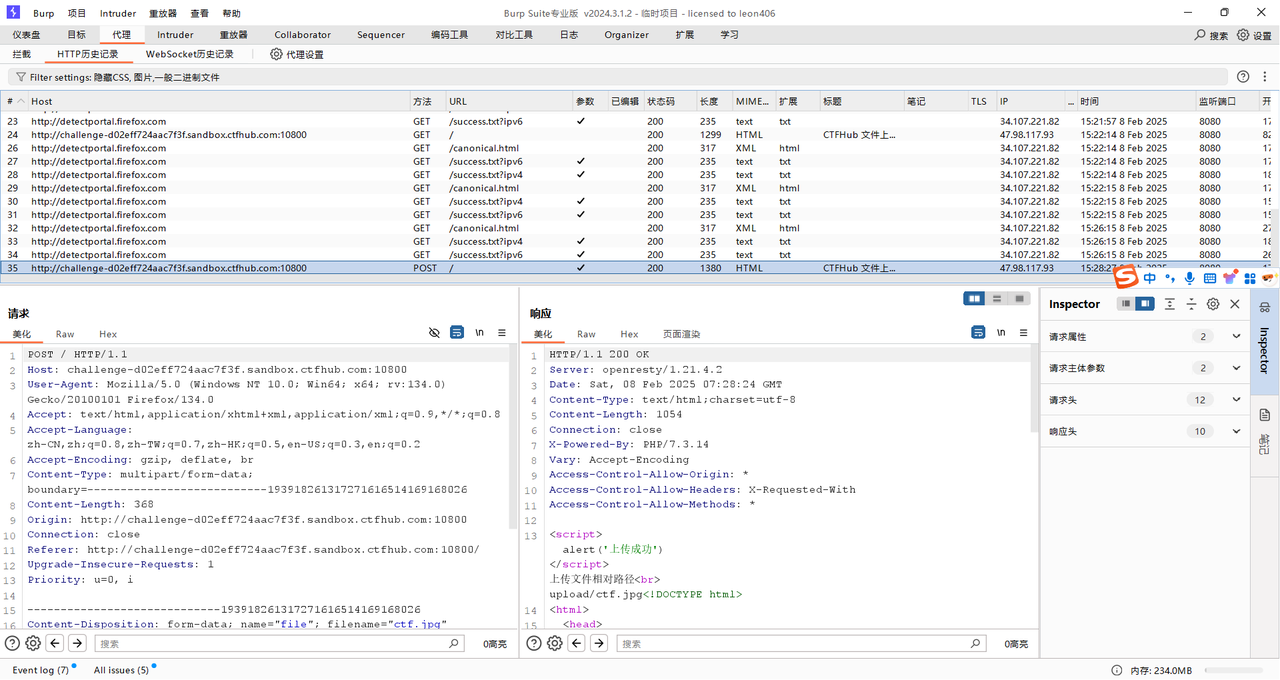The image size is (1280, 680).
Task: Expand the 响应头 section in Inspector
Action: click(1236, 431)
